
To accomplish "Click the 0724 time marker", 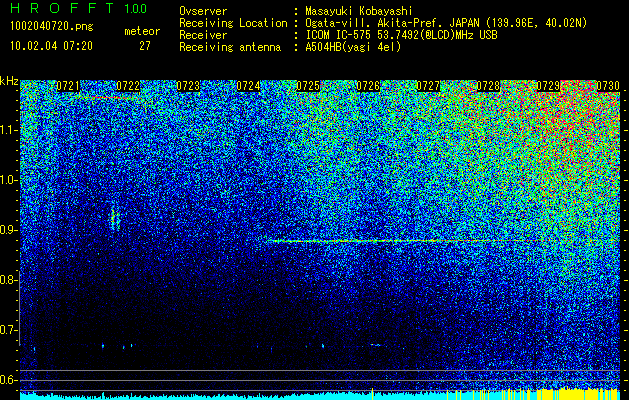I will [x=248, y=86].
